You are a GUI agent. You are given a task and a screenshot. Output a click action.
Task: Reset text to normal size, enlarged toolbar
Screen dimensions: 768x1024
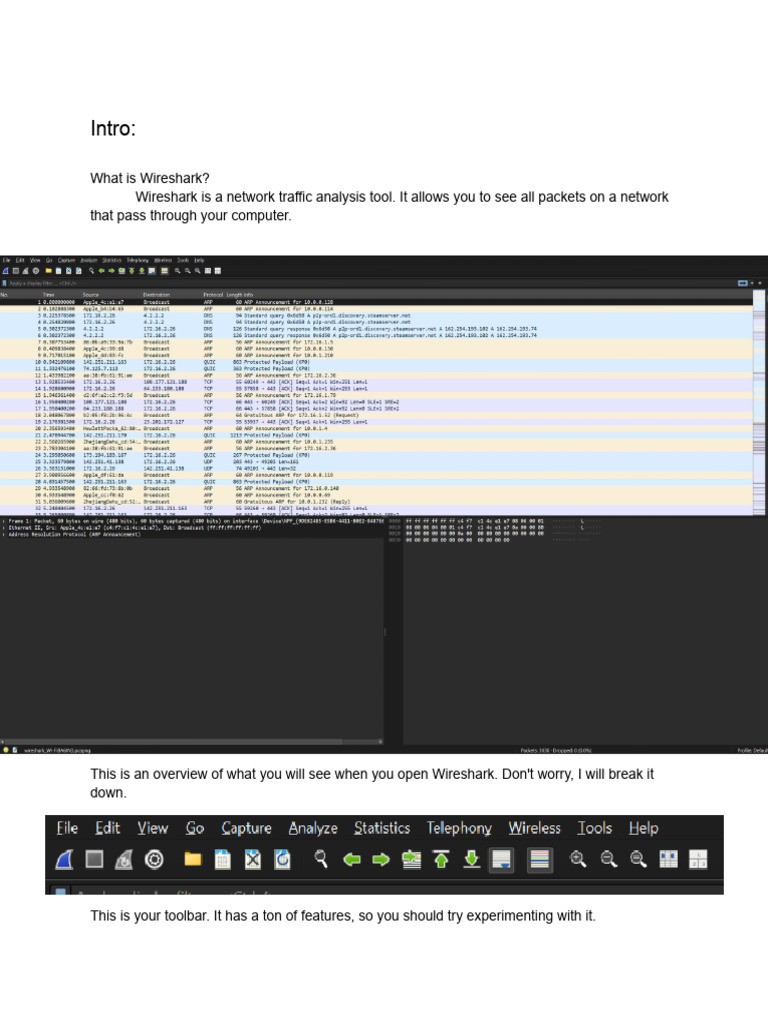pyautogui.click(x=638, y=859)
